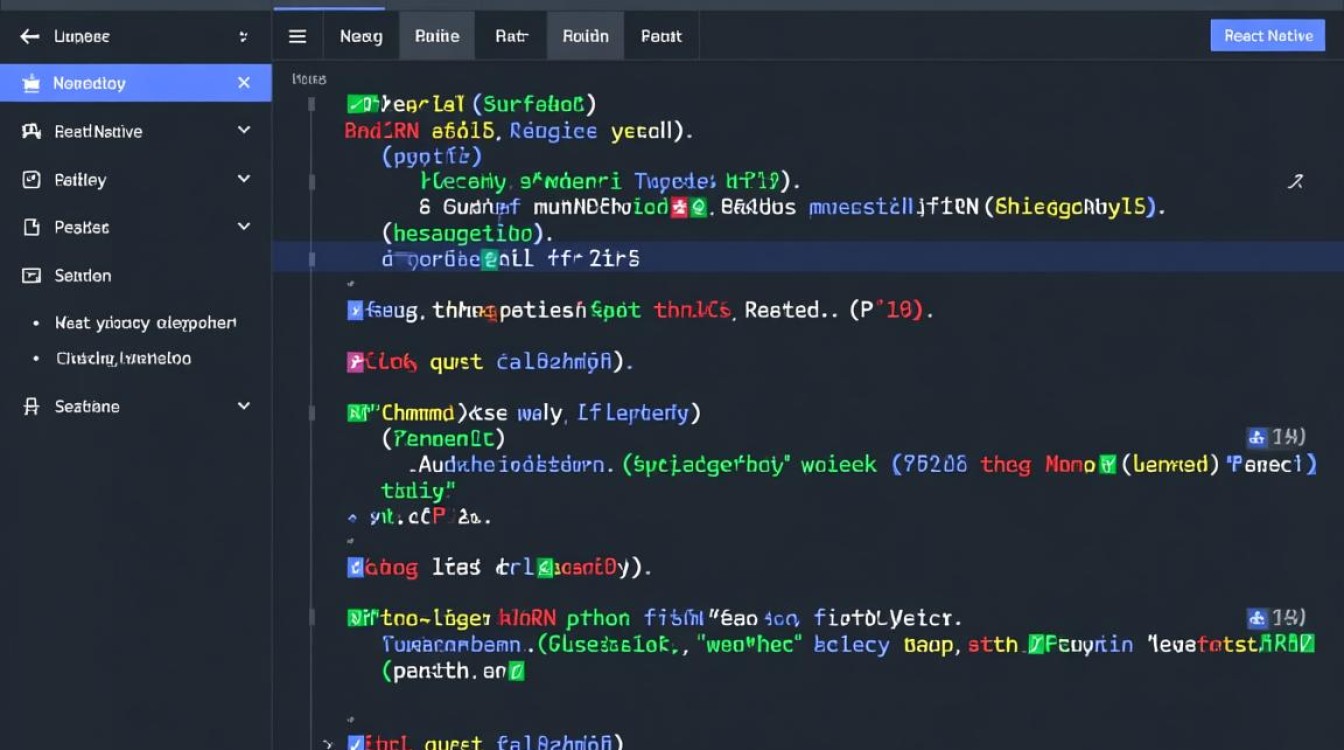Toggle the blue checkbox on the bottom code line
Screen dimensions: 1344x750
pyautogui.click(x=355, y=742)
